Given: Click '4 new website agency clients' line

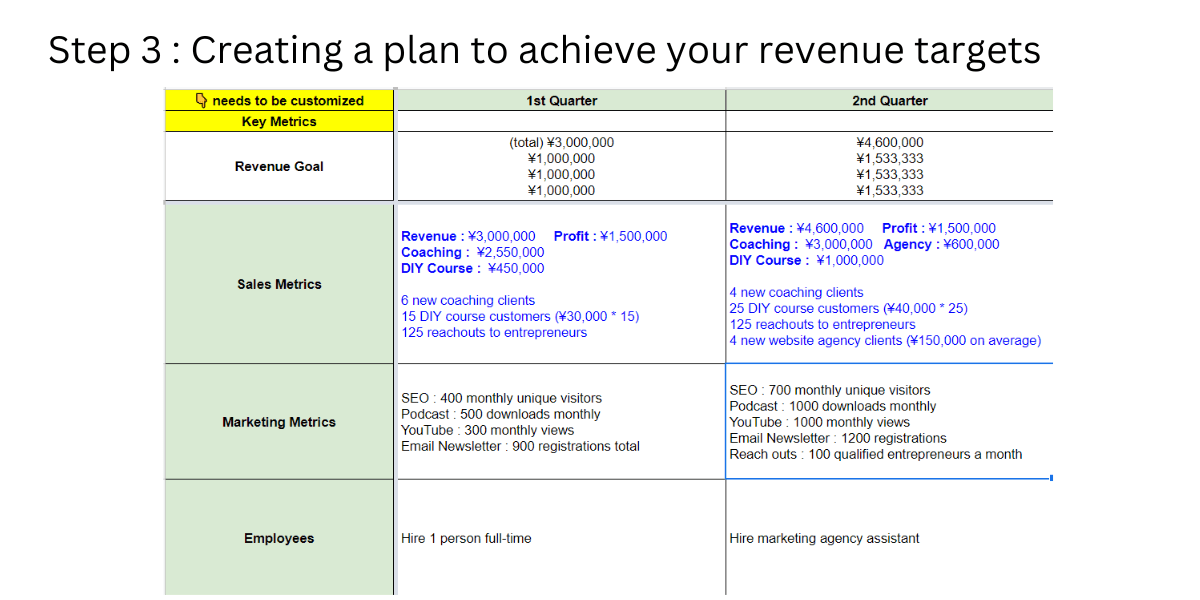Looking at the screenshot, I should tap(885, 341).
